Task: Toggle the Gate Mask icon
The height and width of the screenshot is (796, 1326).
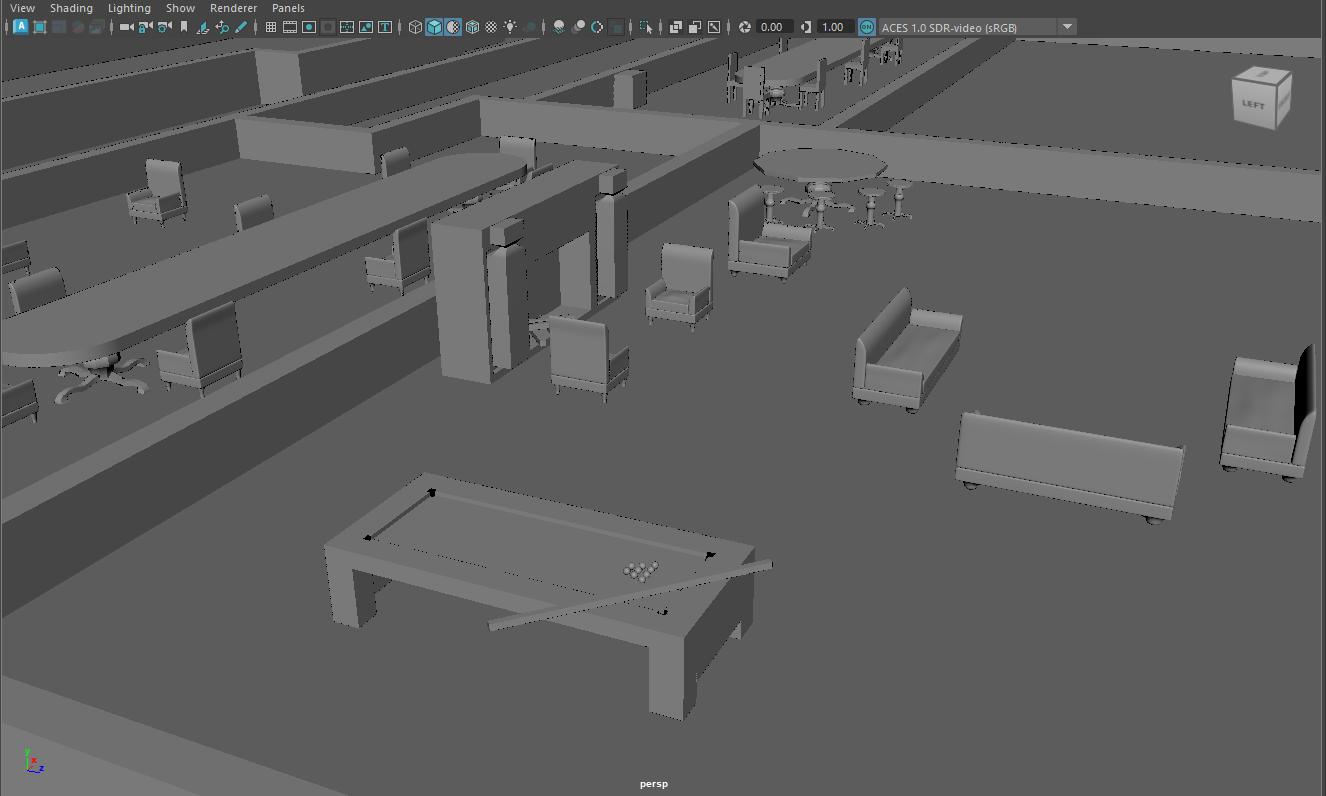Action: coord(328,27)
